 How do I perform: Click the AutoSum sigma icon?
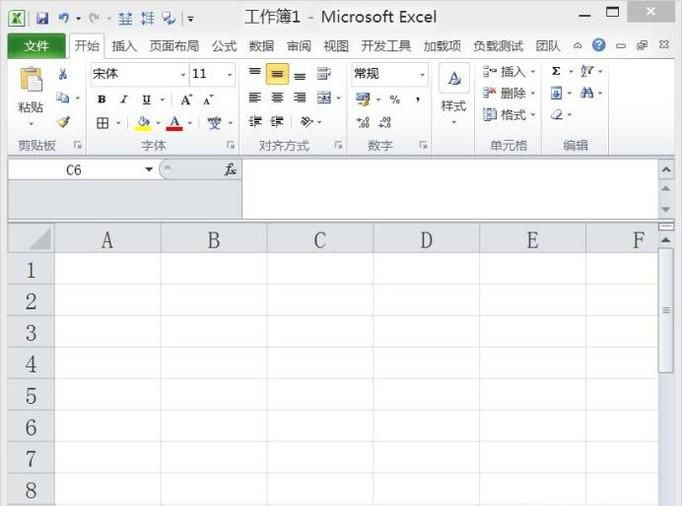556,72
